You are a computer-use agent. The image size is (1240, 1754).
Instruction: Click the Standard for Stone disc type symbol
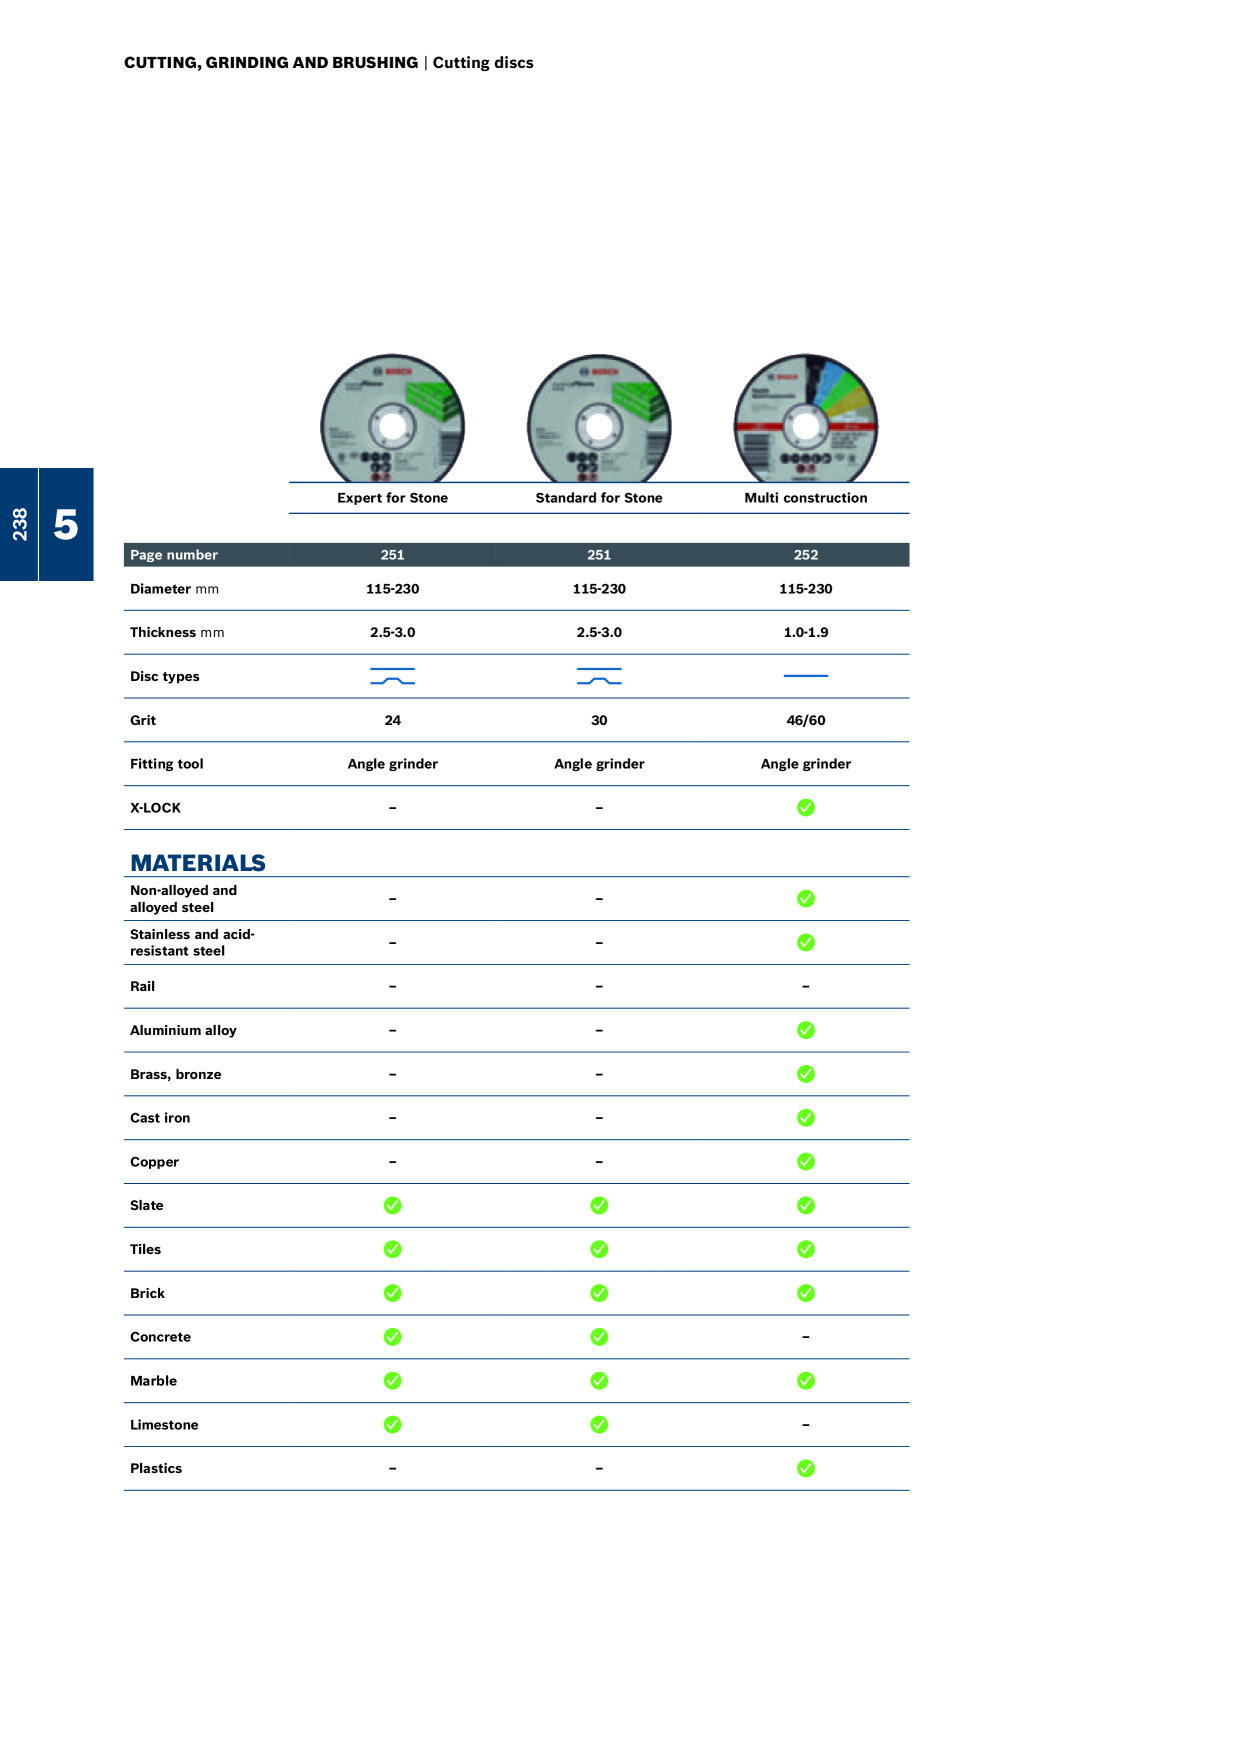pyautogui.click(x=599, y=676)
